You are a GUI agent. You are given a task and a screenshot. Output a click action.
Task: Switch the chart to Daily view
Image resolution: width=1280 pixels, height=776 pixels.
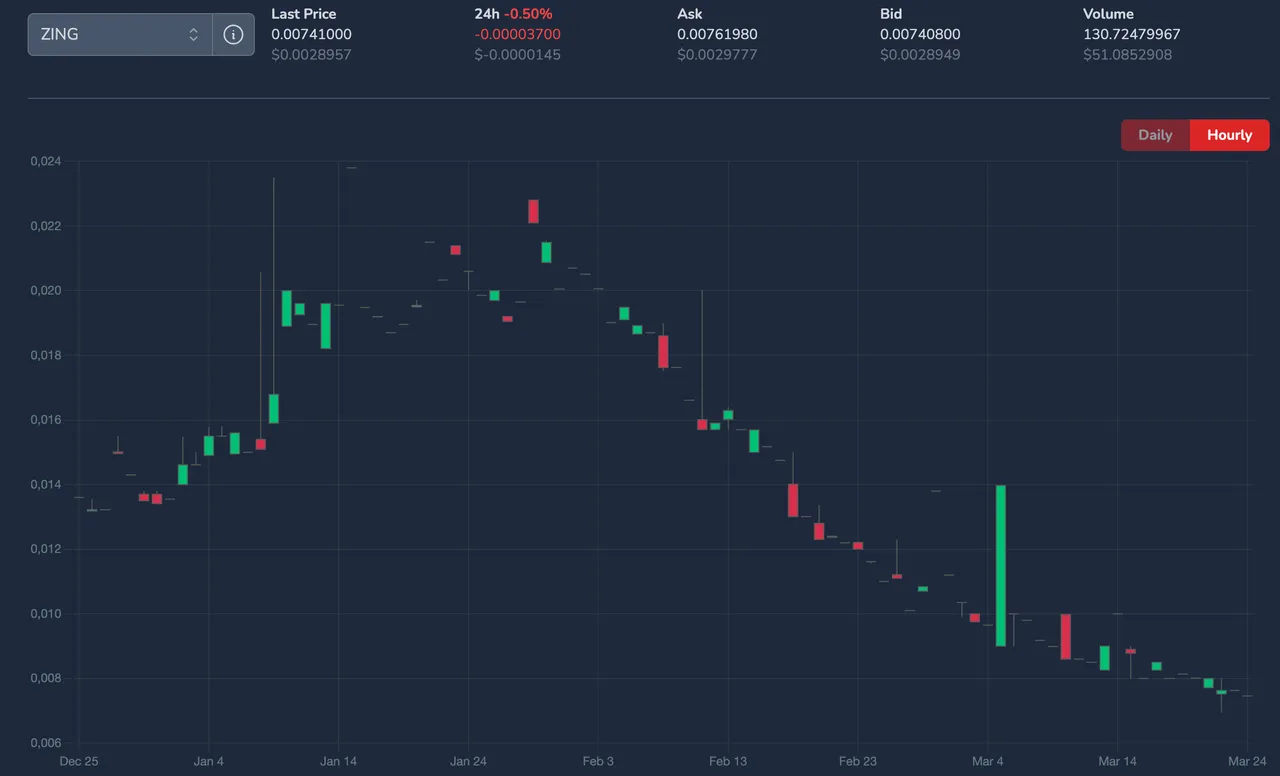pos(1155,135)
